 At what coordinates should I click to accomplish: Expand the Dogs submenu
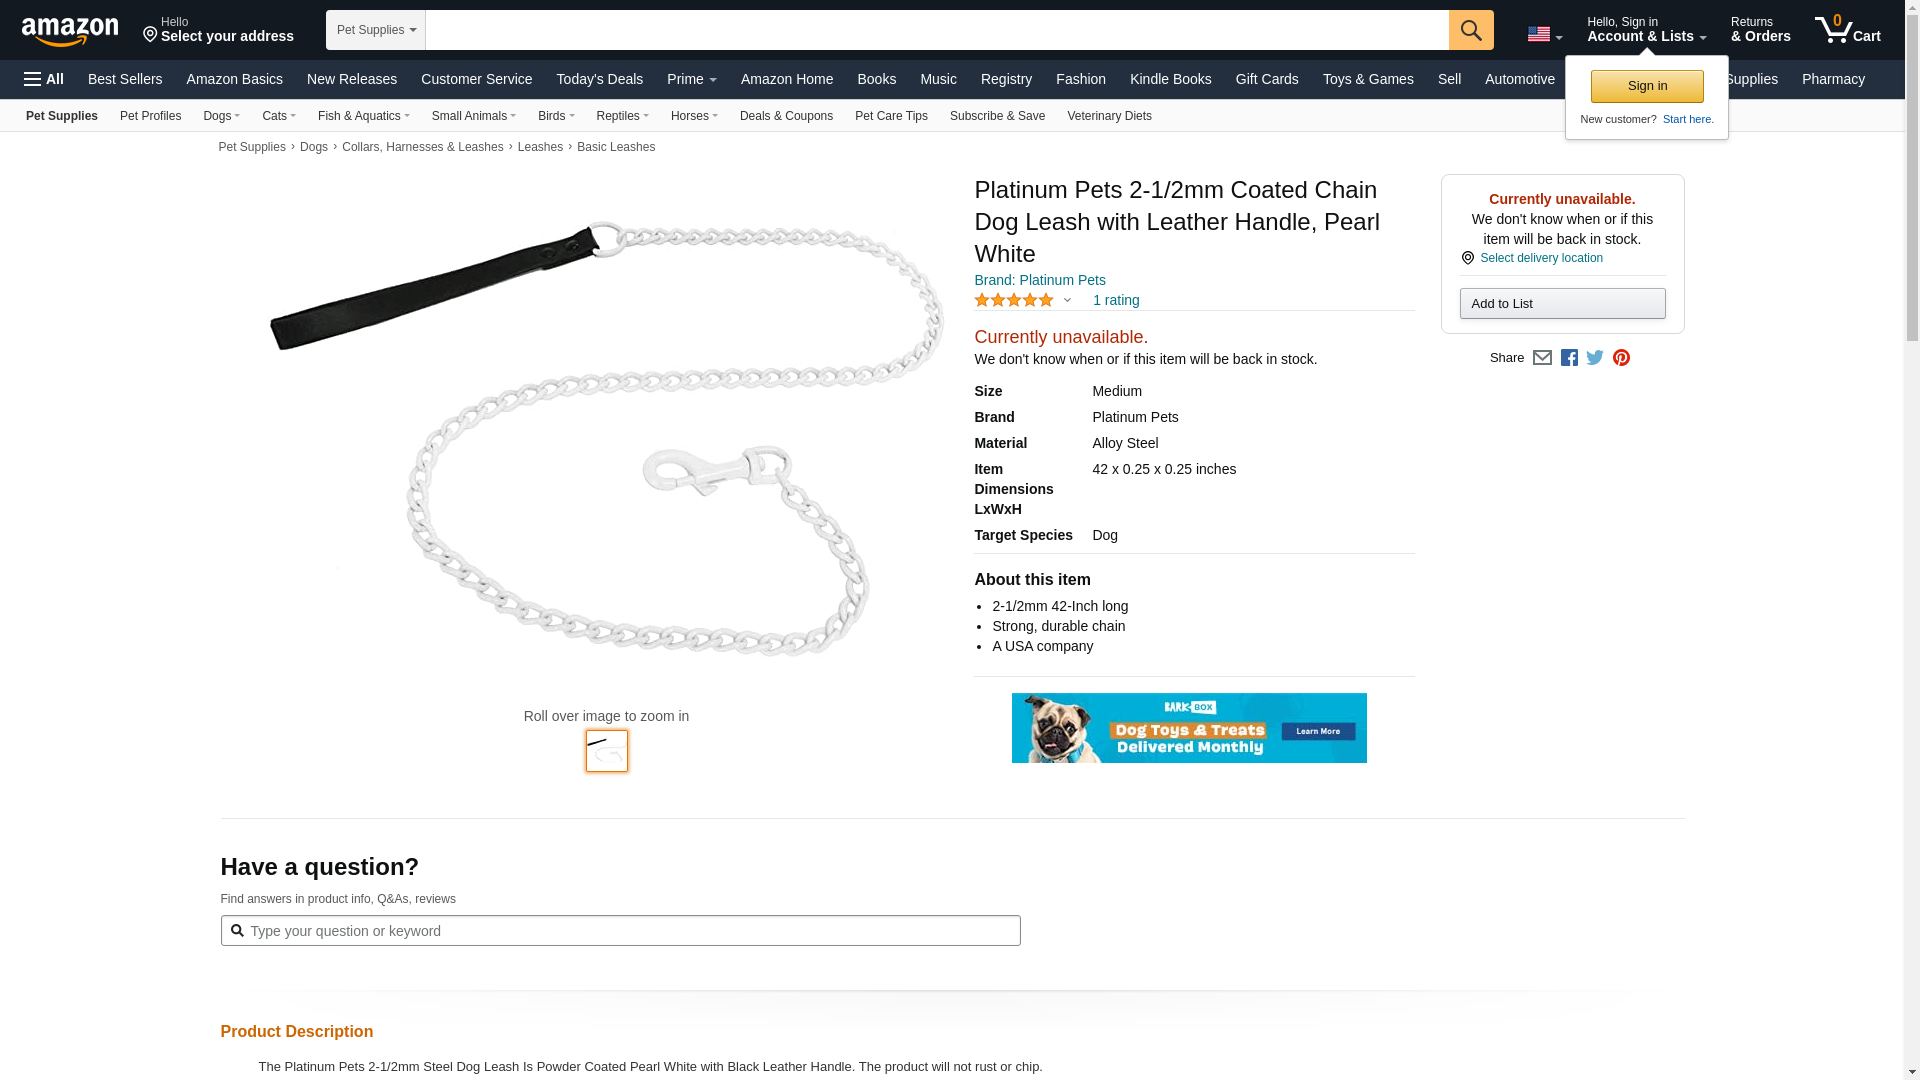221,116
